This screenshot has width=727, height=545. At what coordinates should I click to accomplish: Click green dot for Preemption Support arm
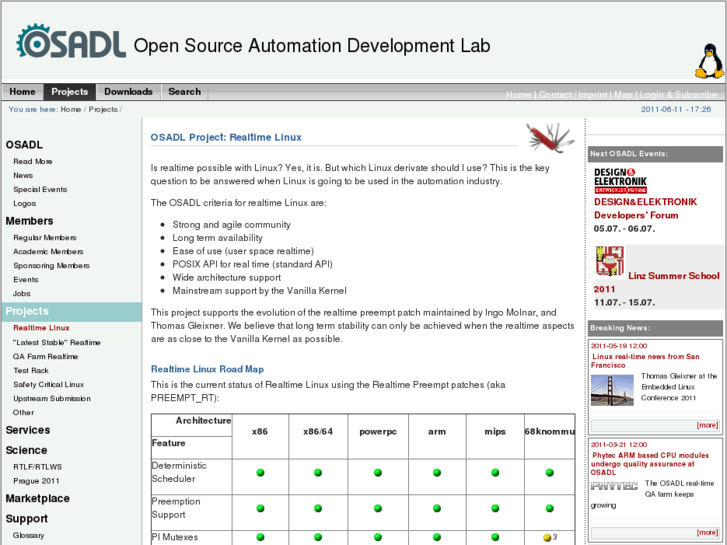coord(437,508)
